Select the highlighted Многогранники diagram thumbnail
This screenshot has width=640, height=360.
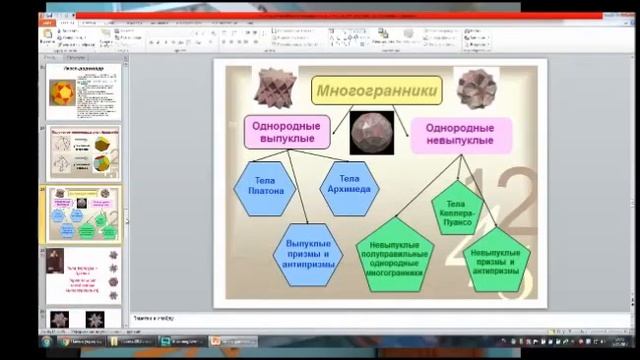point(84,214)
